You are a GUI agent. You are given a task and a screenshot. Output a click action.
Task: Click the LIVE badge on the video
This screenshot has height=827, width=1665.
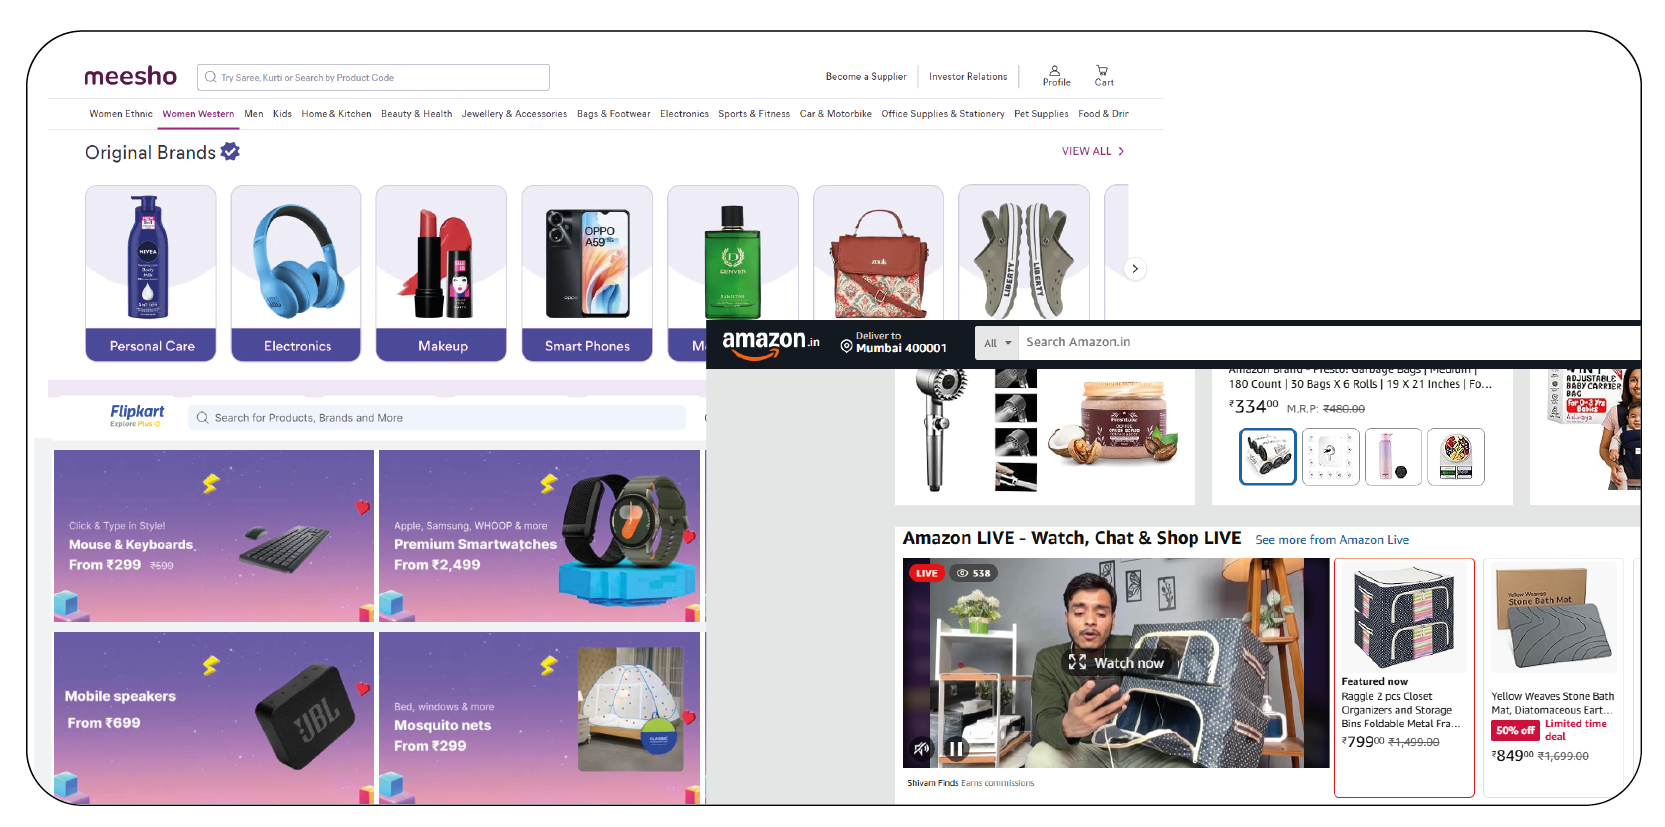tap(926, 573)
